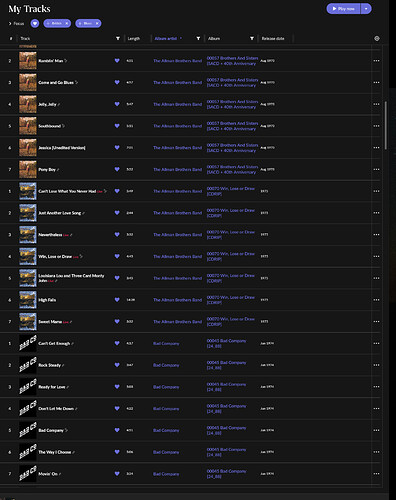Open three-dot menu for Jelly Jelly
This screenshot has height=500, width=396.
[x=376, y=104]
